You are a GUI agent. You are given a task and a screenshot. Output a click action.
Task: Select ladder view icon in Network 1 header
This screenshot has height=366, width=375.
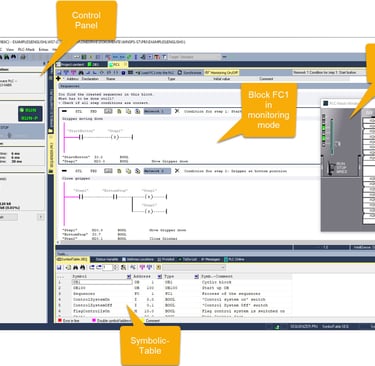coord(108,111)
